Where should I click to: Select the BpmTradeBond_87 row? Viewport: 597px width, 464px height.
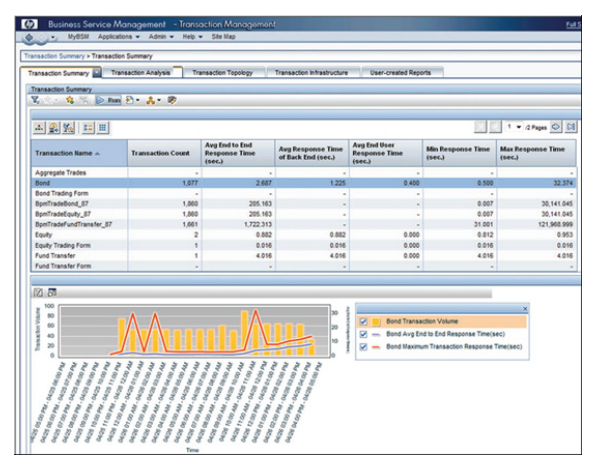point(304,204)
